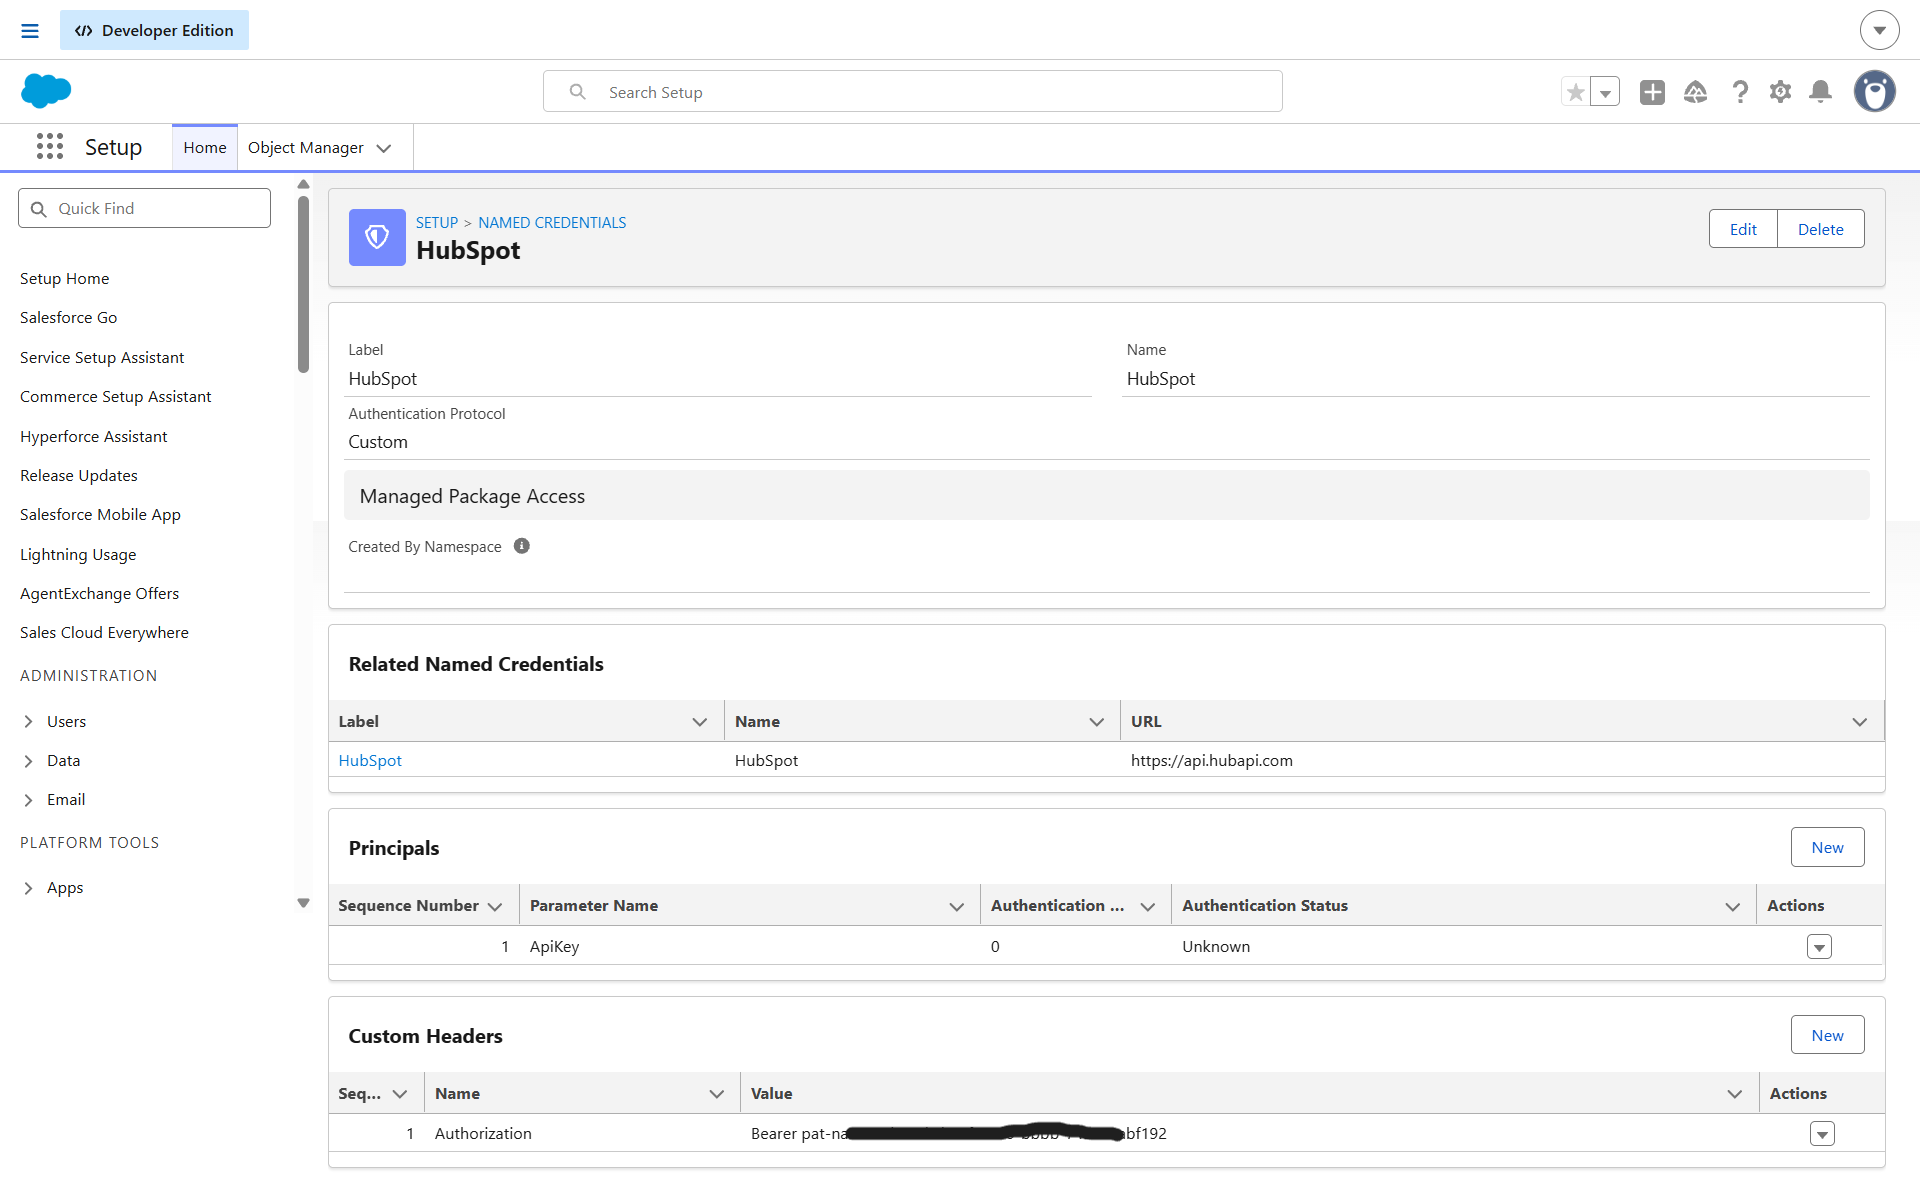Open the notifications bell
The width and height of the screenshot is (1920, 1182).
tap(1821, 92)
